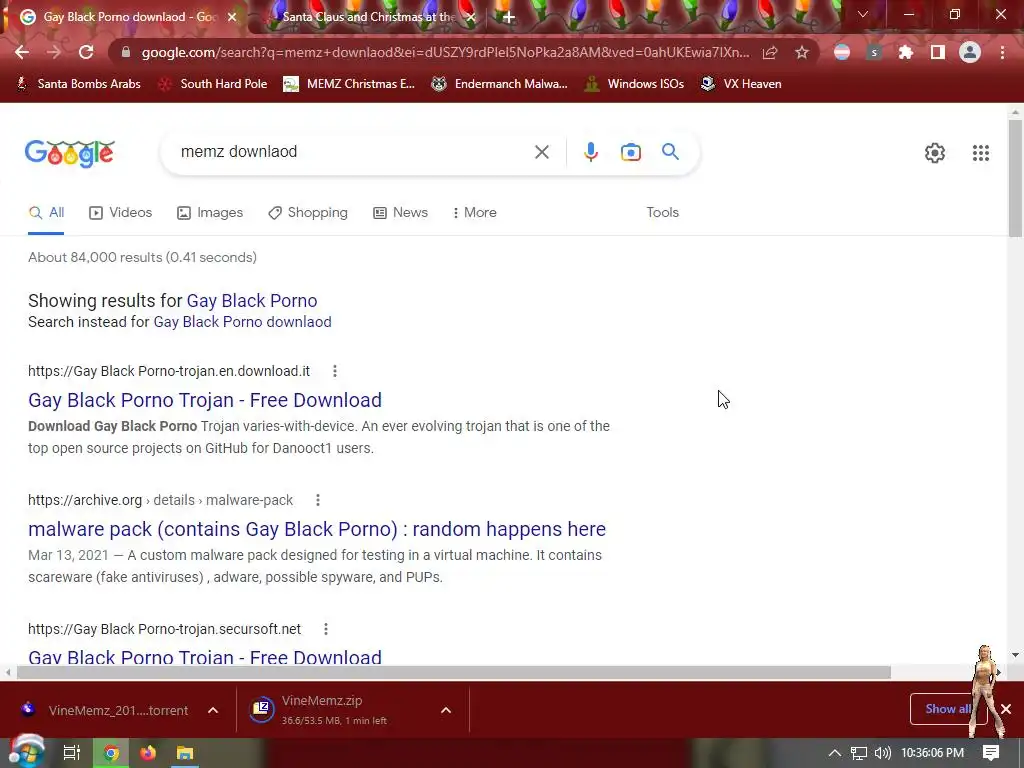
Task: Open the MEMZ Christmas bookmark
Action: pyautogui.click(x=349, y=84)
